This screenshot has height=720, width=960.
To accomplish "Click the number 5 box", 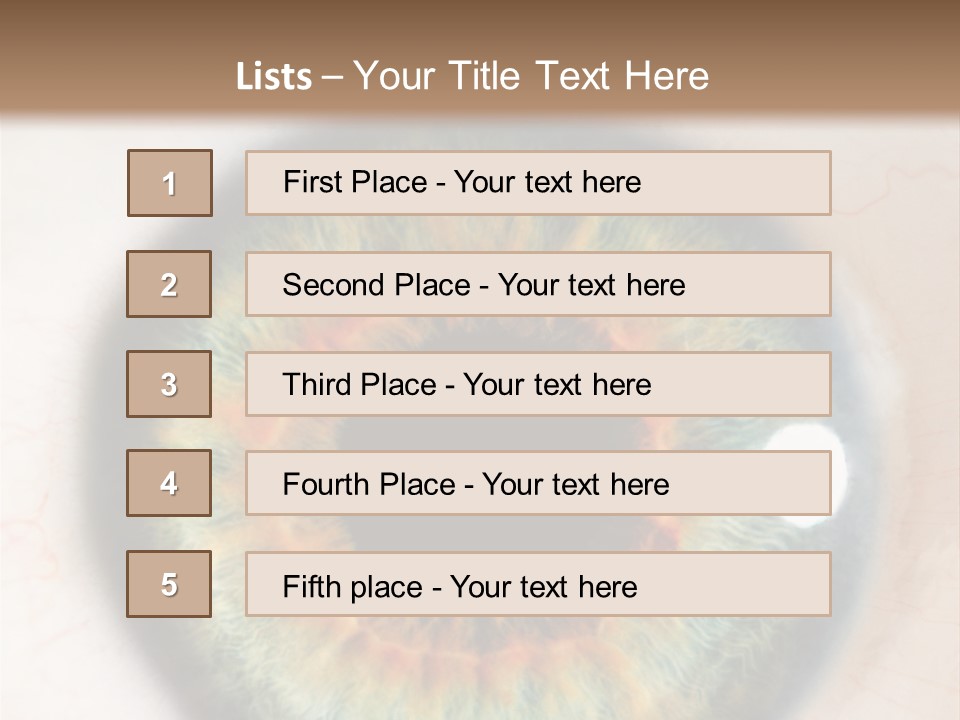I will tap(169, 584).
